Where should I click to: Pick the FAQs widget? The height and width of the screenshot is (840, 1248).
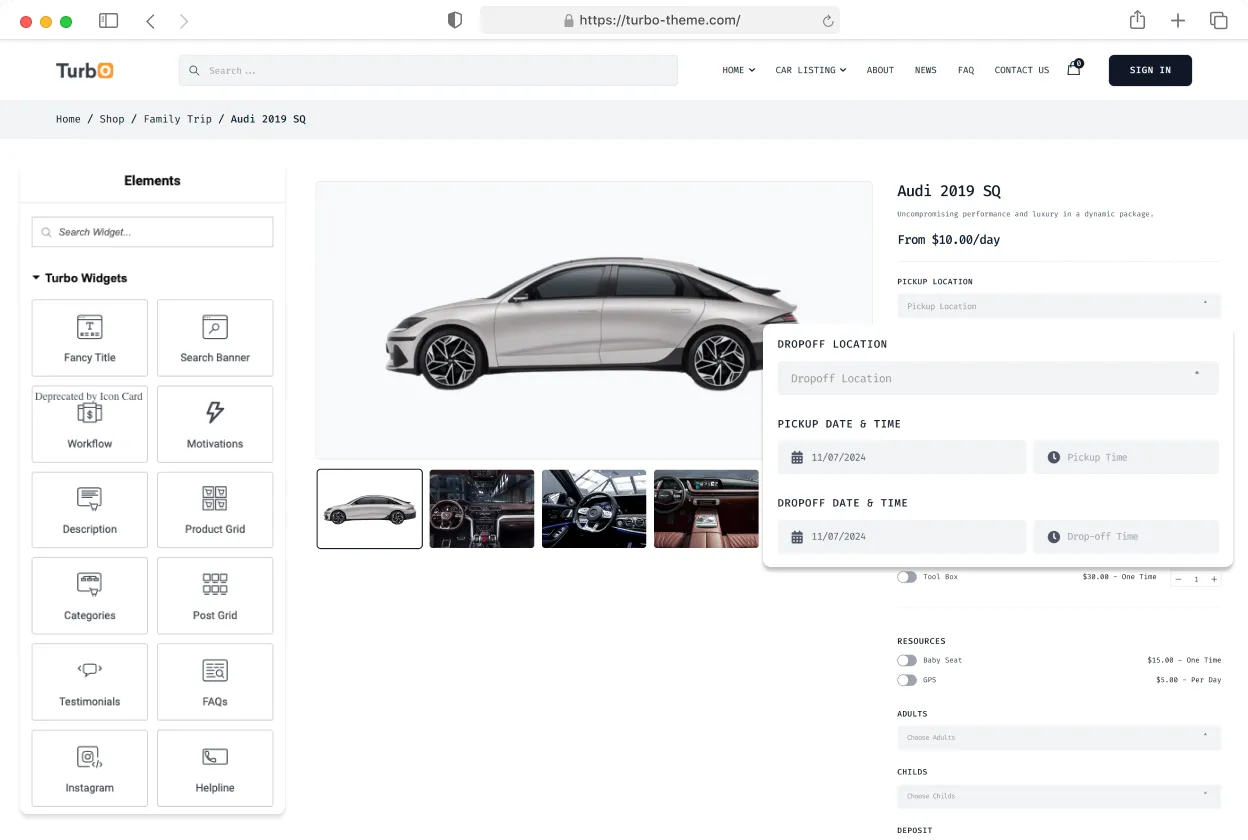click(215, 682)
